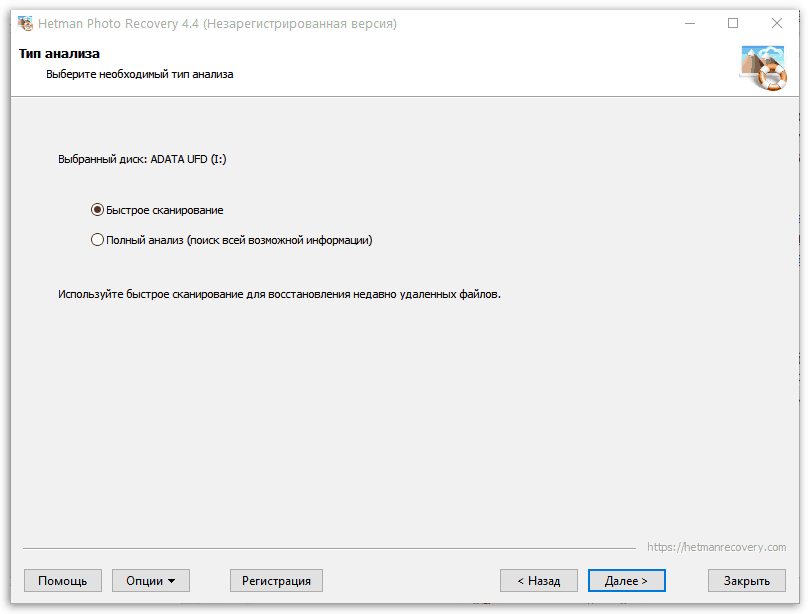Close the window using the title bar X
810x614 pixels.
(777, 23)
